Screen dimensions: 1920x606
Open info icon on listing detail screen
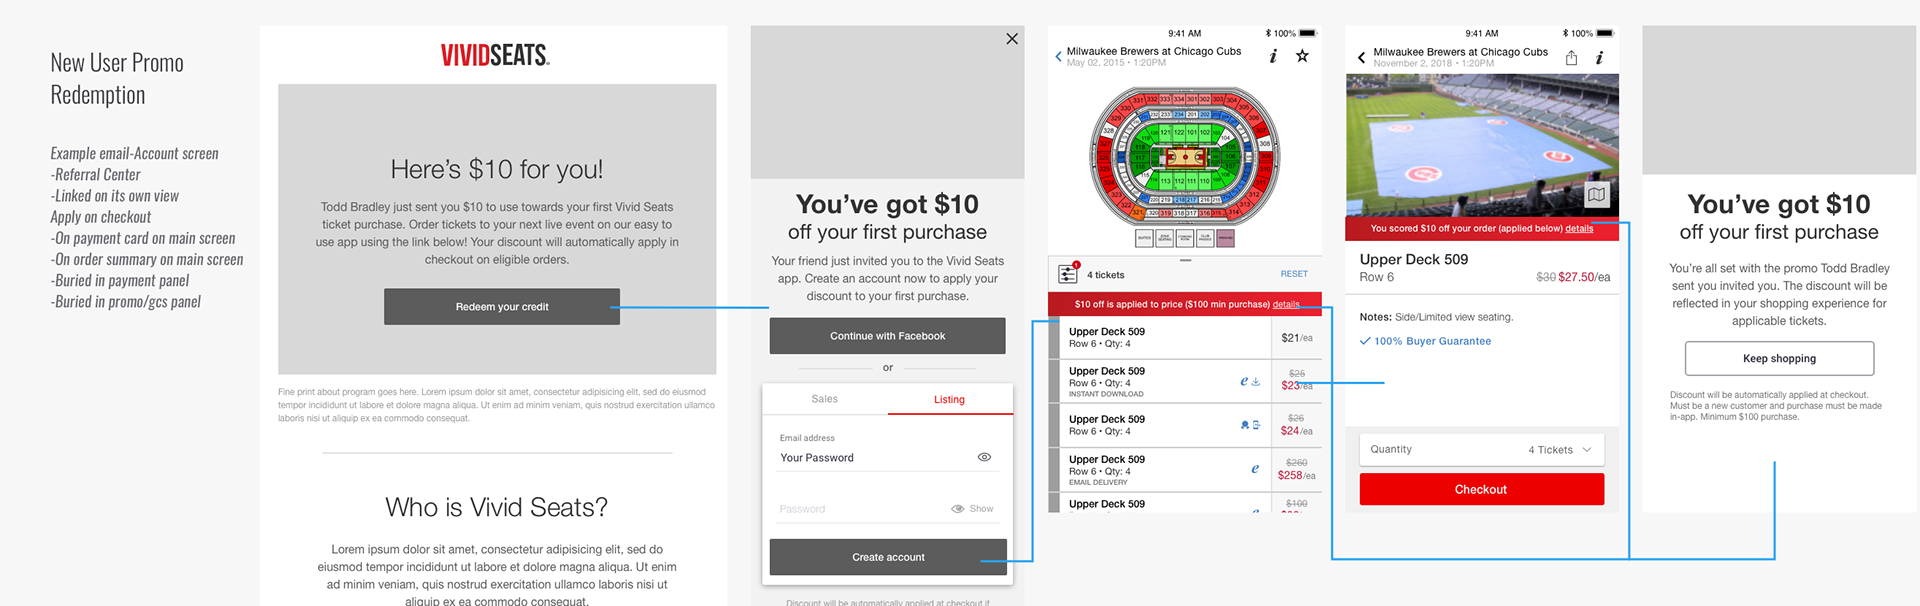[1599, 58]
